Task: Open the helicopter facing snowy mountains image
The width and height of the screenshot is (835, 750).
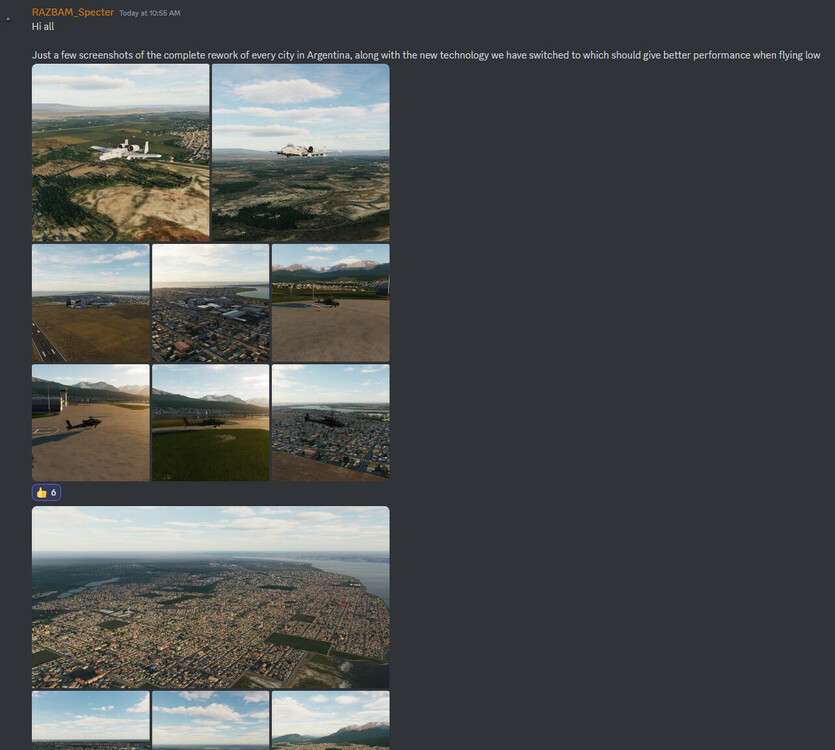Action: click(x=330, y=303)
